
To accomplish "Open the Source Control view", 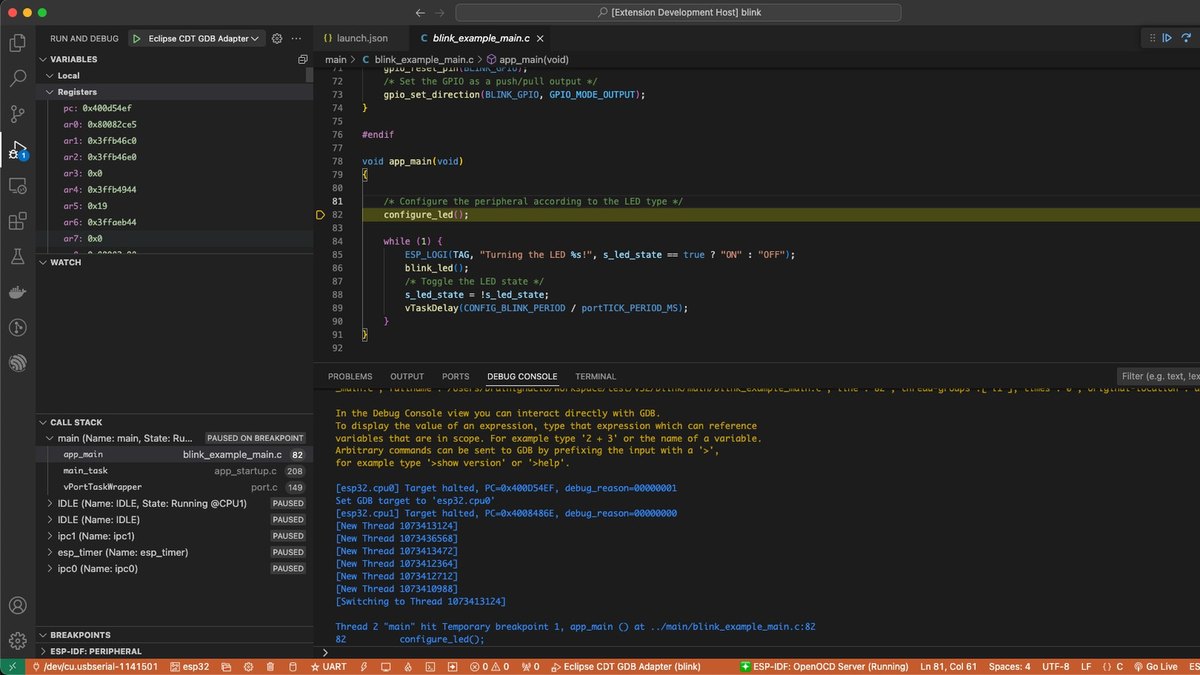I will coord(17,114).
